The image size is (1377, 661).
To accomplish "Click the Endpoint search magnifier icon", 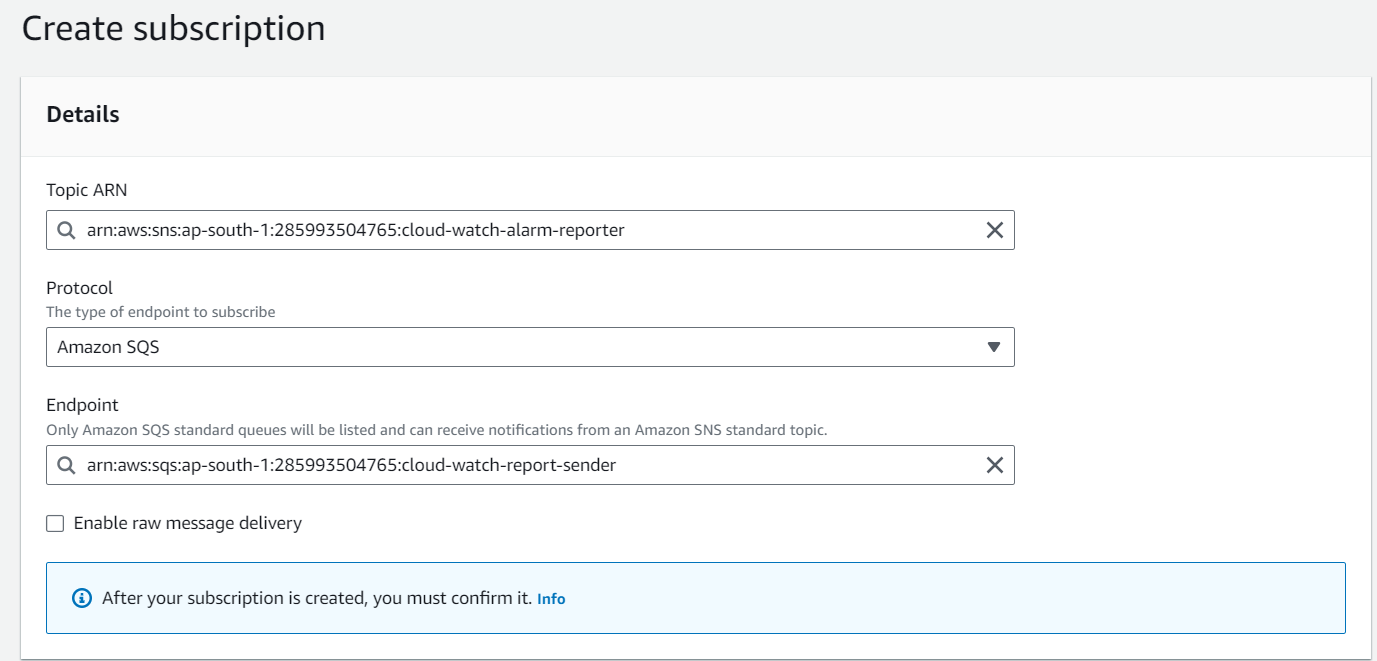I will coord(66,465).
